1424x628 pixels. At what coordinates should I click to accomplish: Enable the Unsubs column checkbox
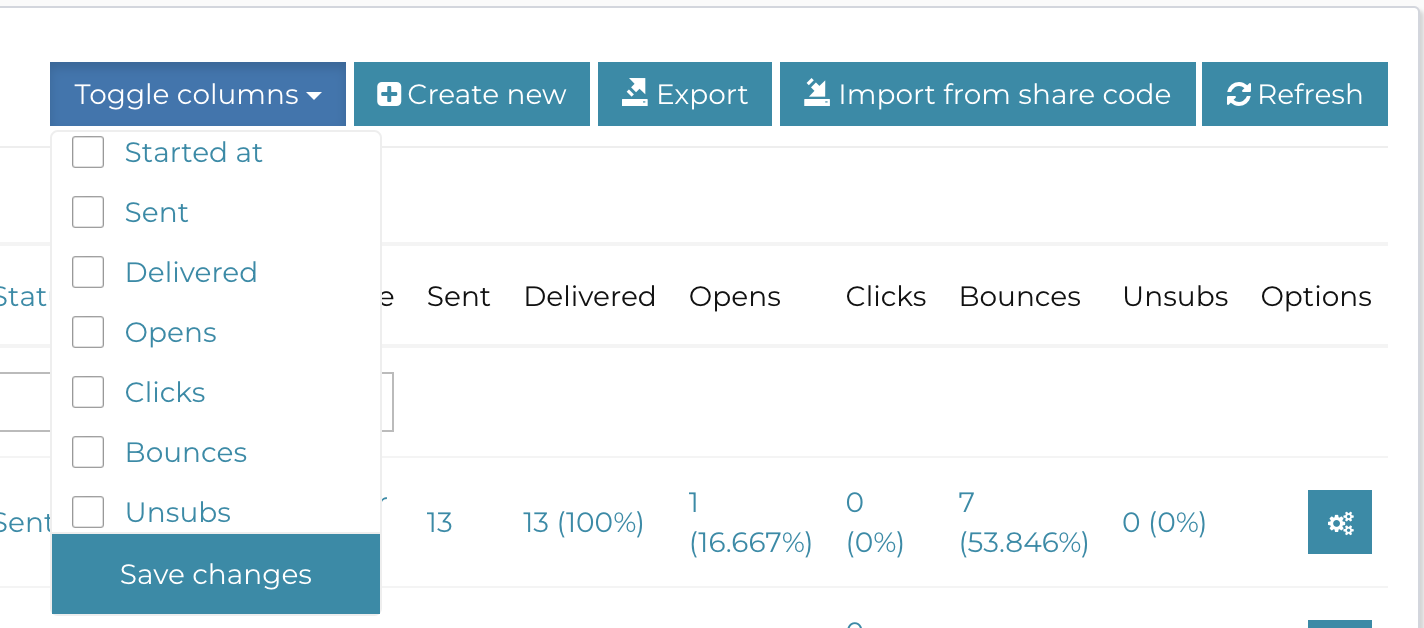88,512
